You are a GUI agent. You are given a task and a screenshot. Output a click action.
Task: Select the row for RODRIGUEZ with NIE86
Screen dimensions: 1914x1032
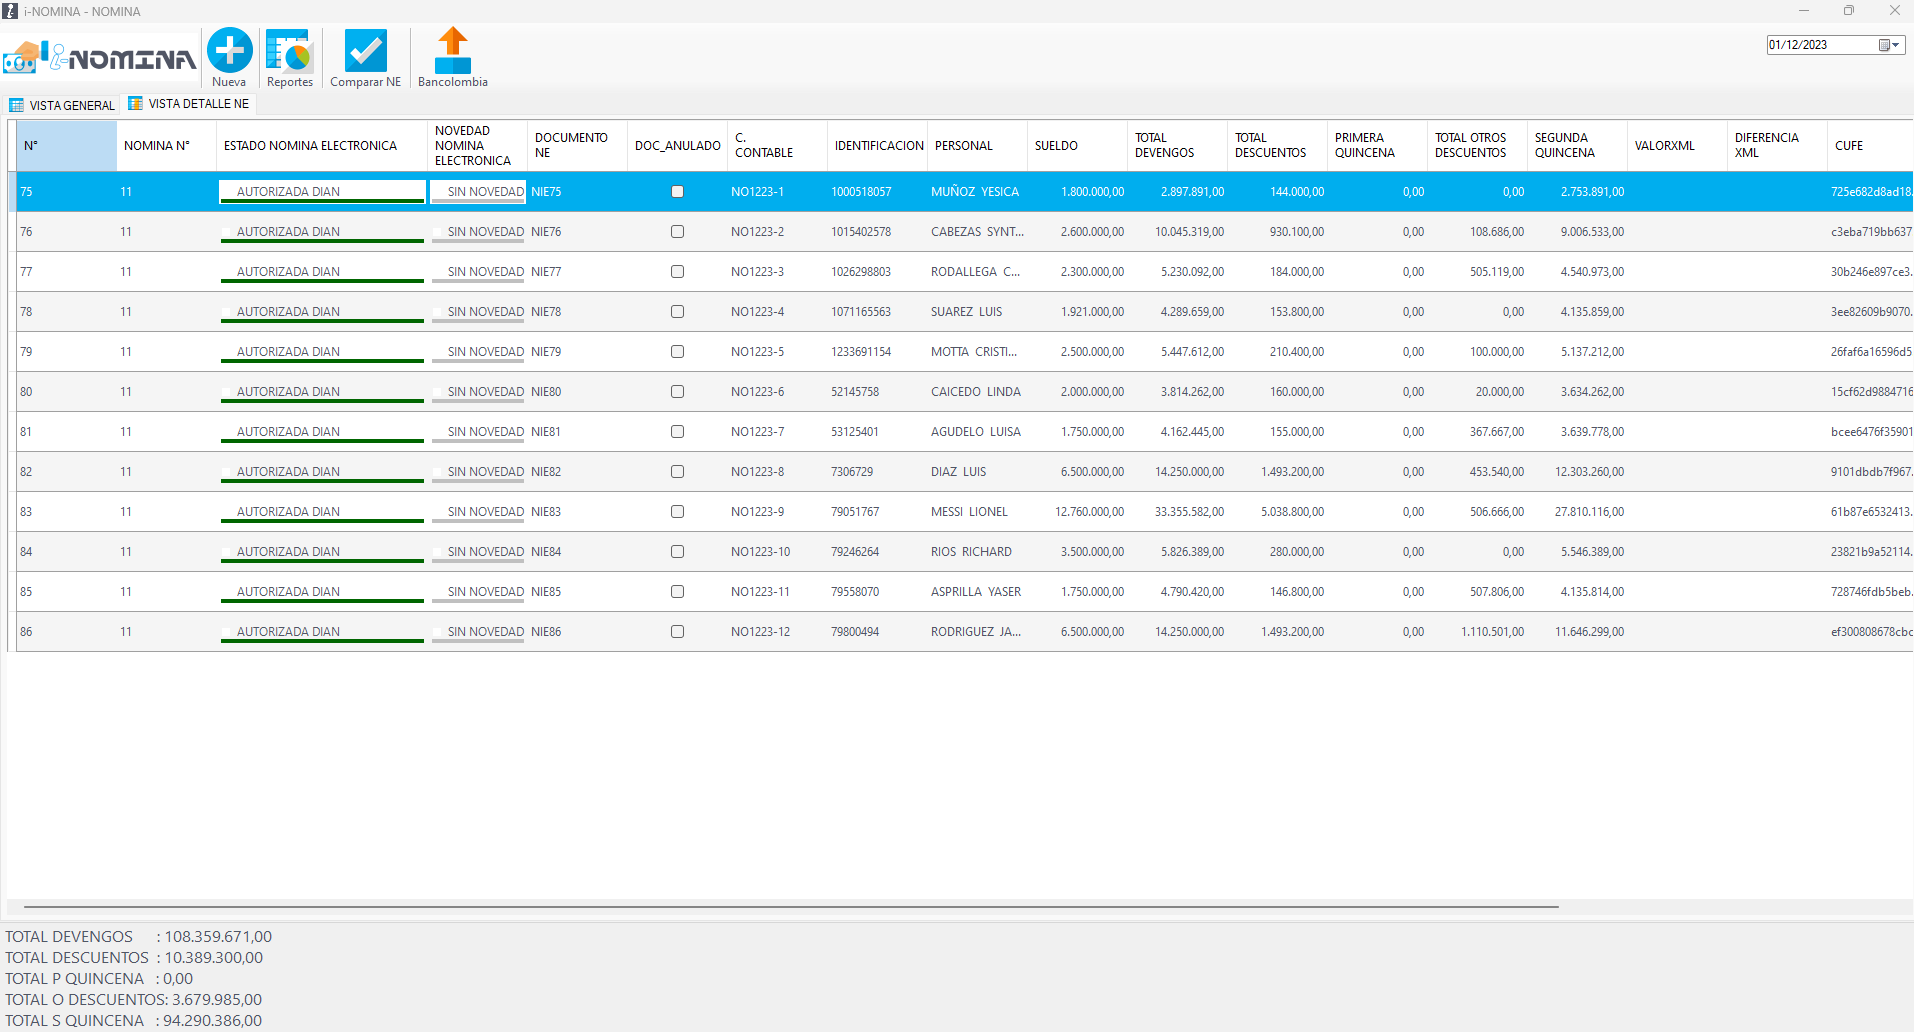click(x=975, y=632)
